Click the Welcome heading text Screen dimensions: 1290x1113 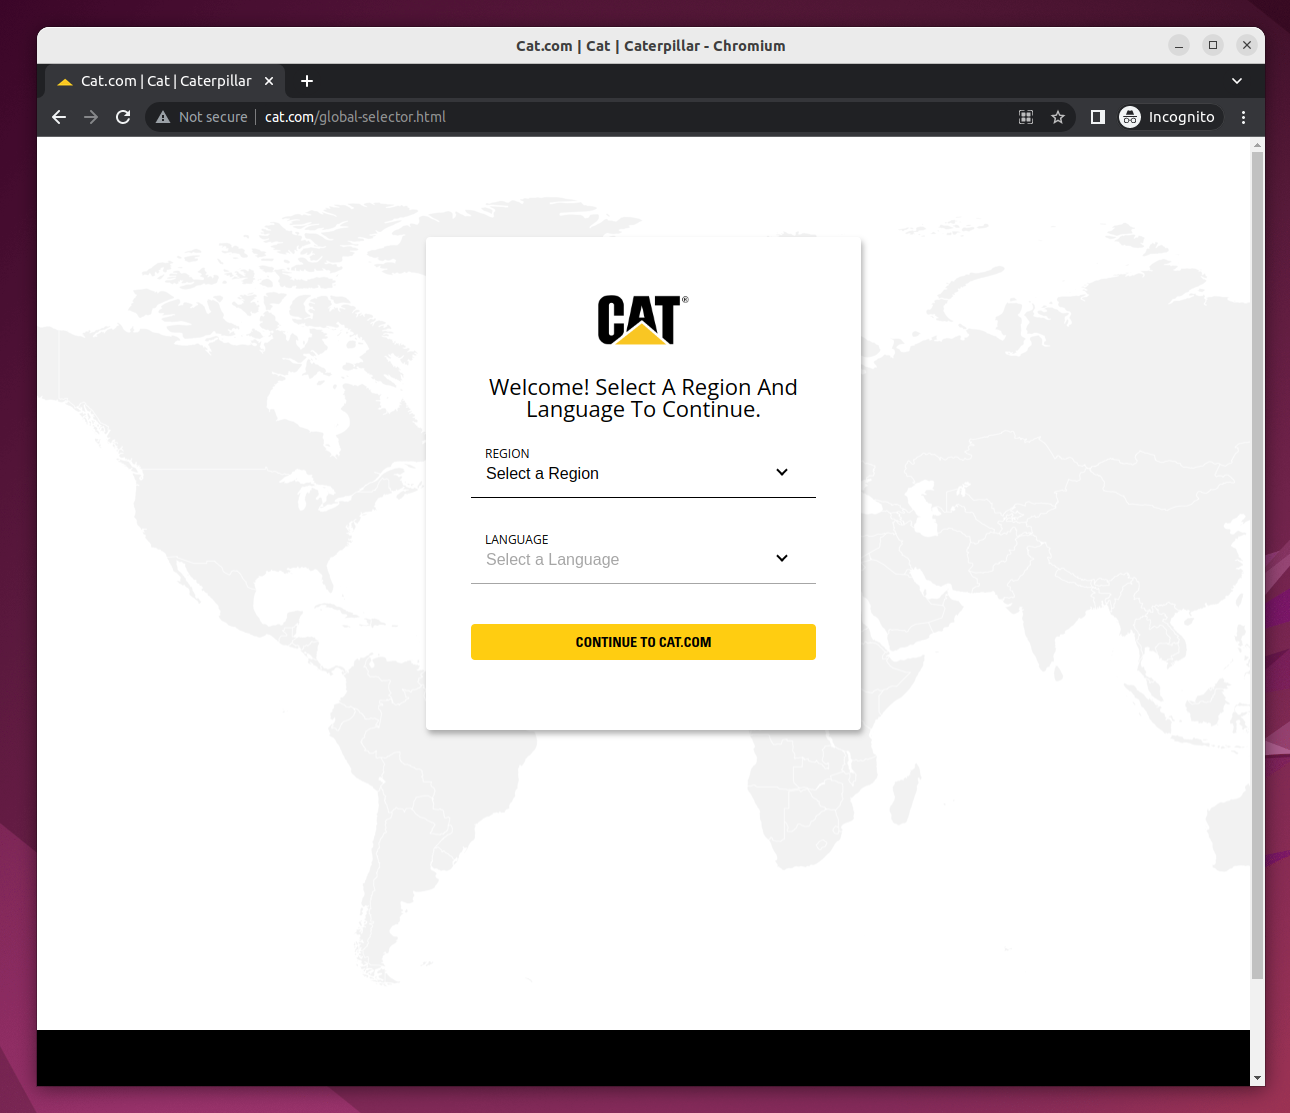click(643, 398)
